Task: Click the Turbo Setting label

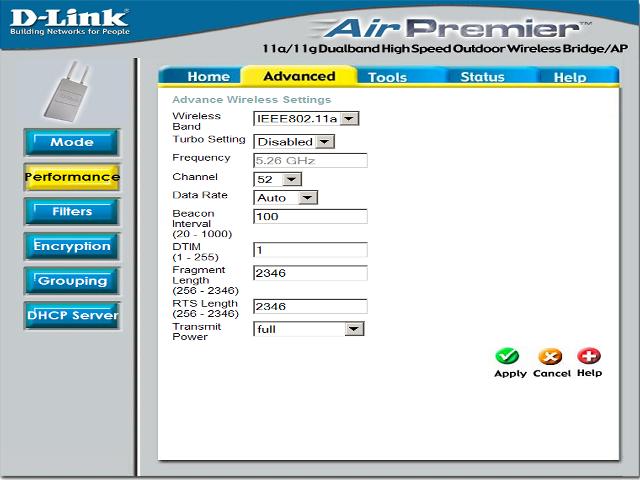Action: coord(209,139)
